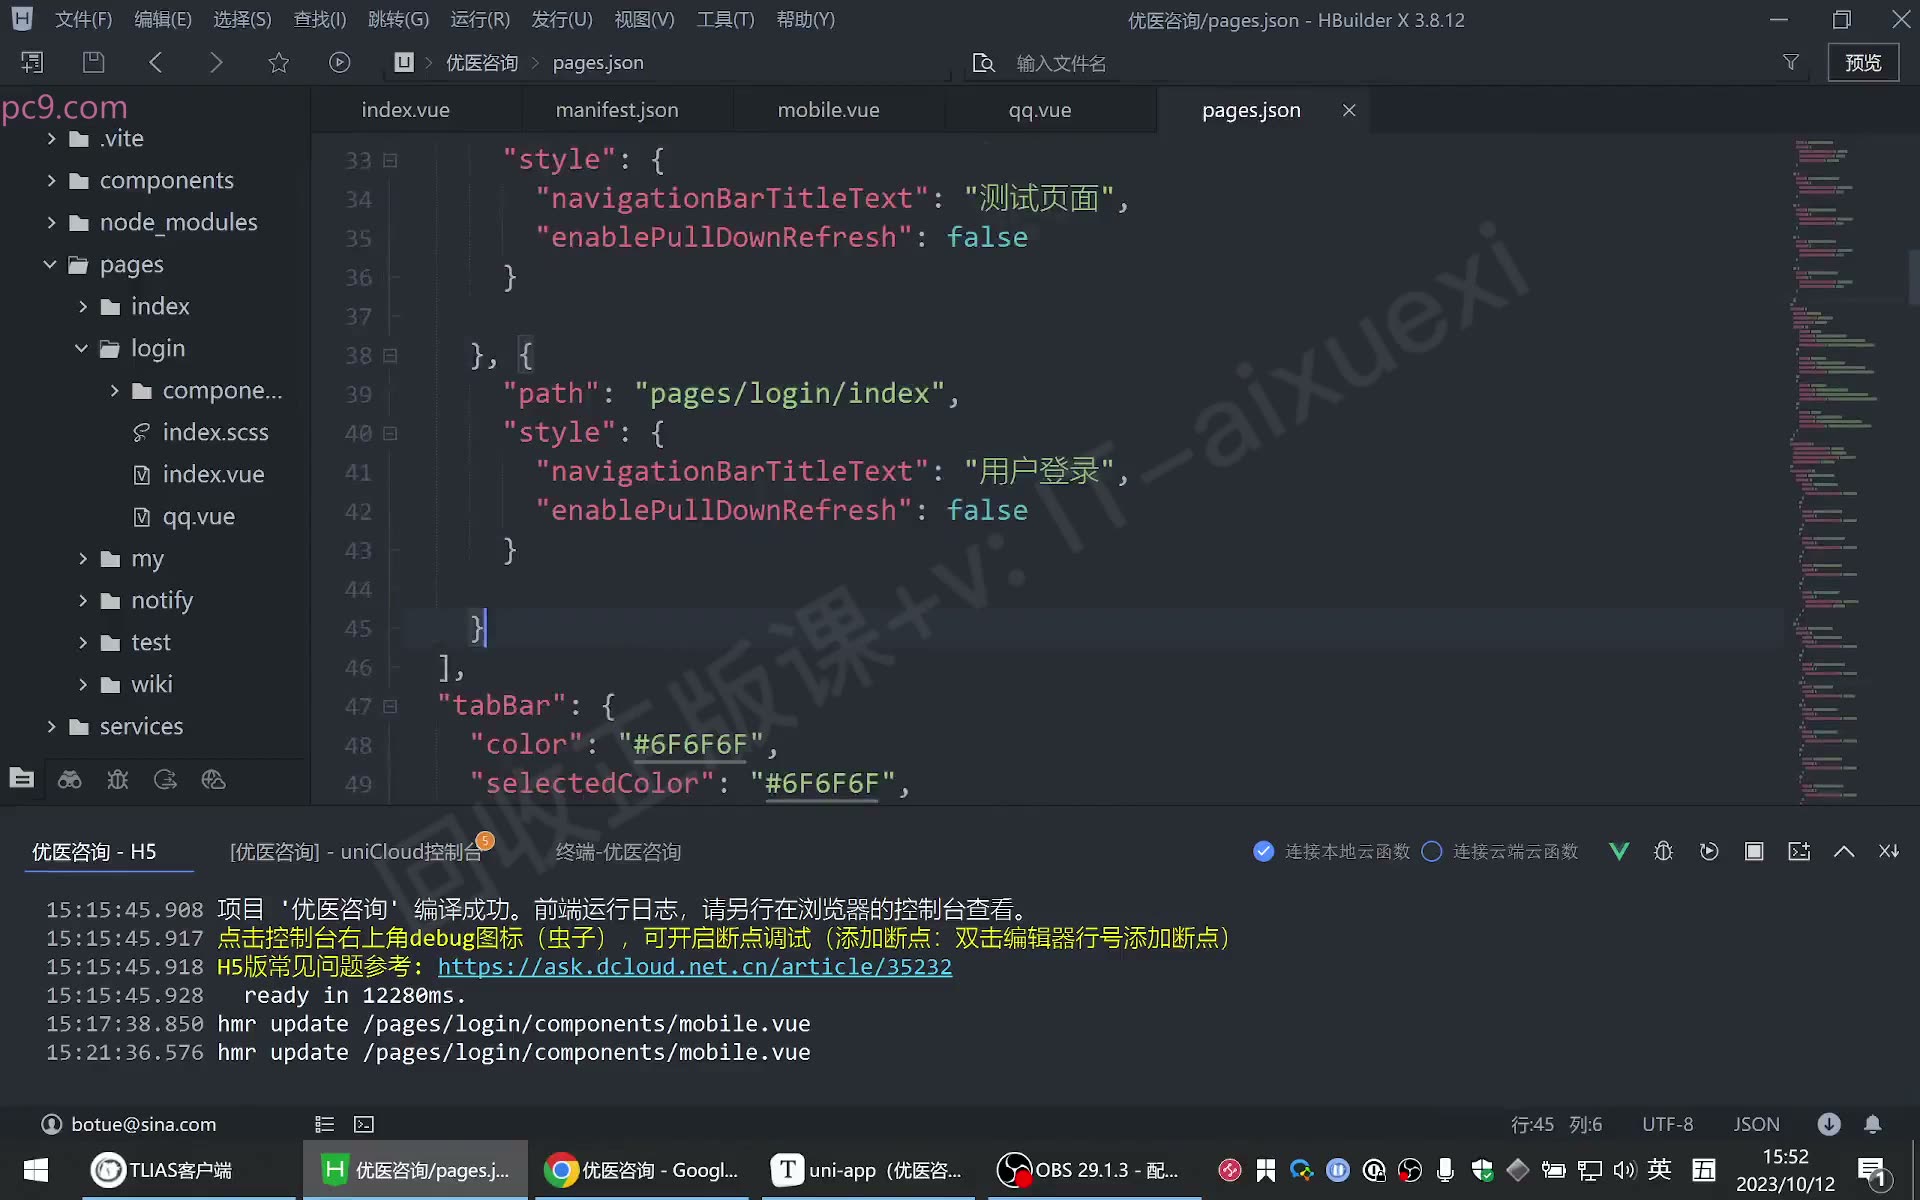
Task: Collapse the pages folder
Action: [50, 264]
